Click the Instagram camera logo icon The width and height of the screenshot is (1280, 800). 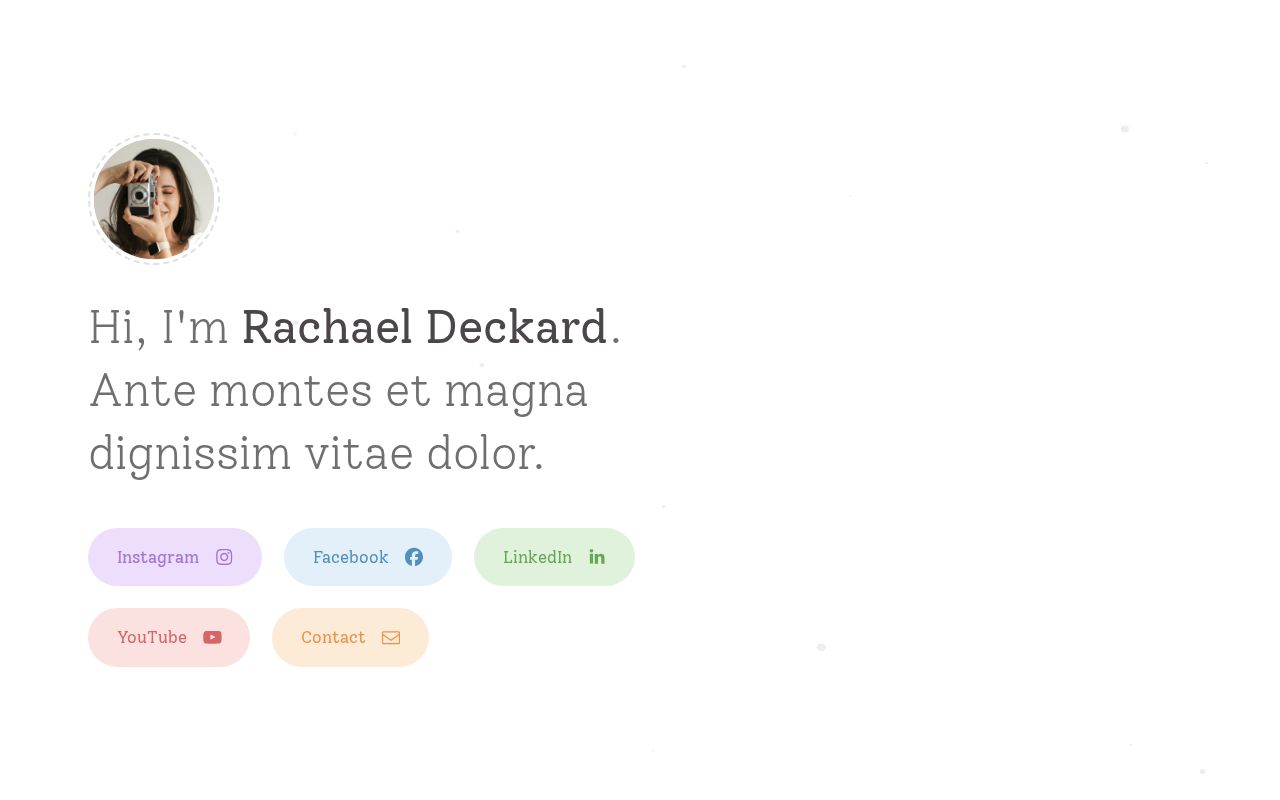coord(224,557)
